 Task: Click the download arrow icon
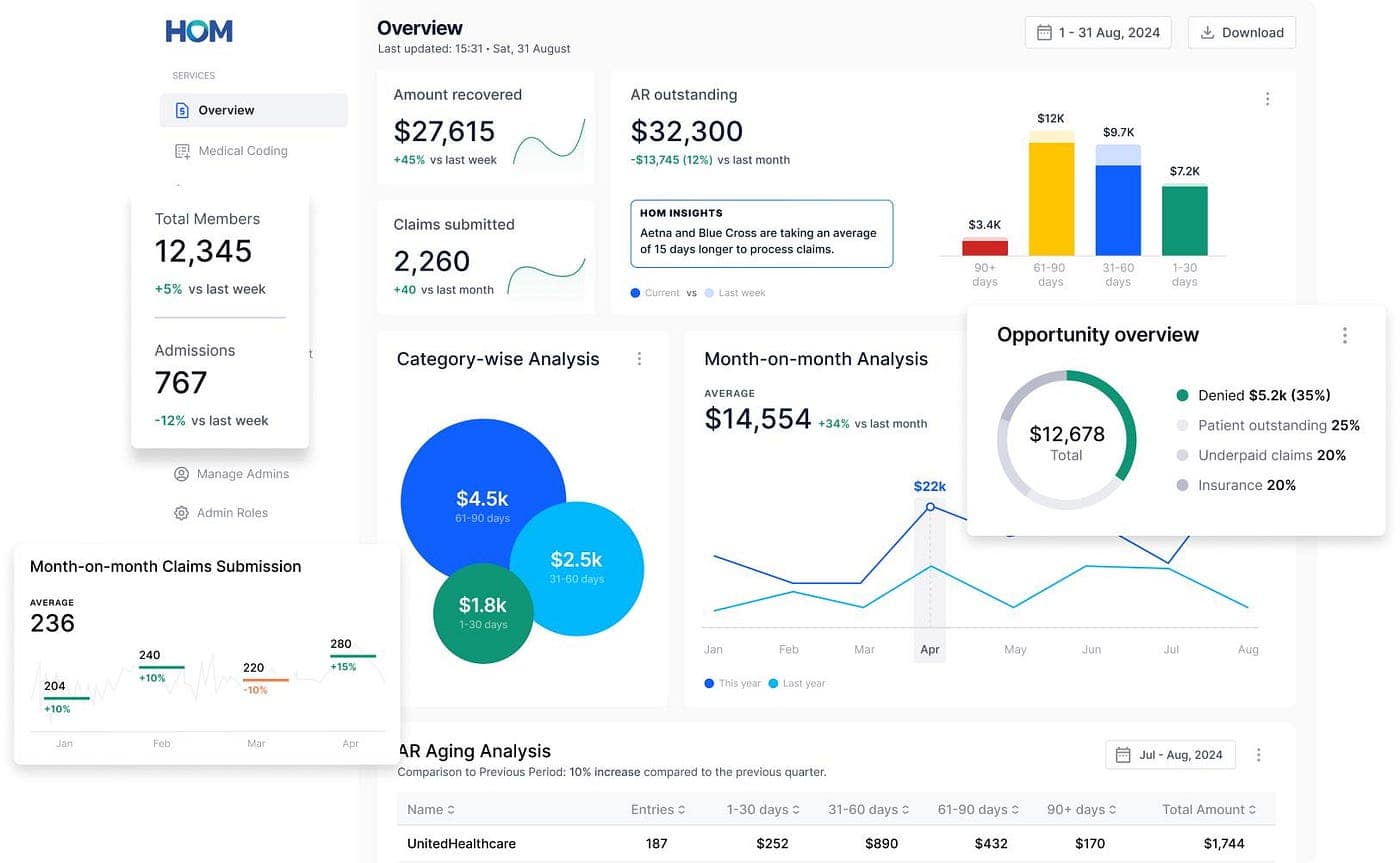click(1207, 32)
